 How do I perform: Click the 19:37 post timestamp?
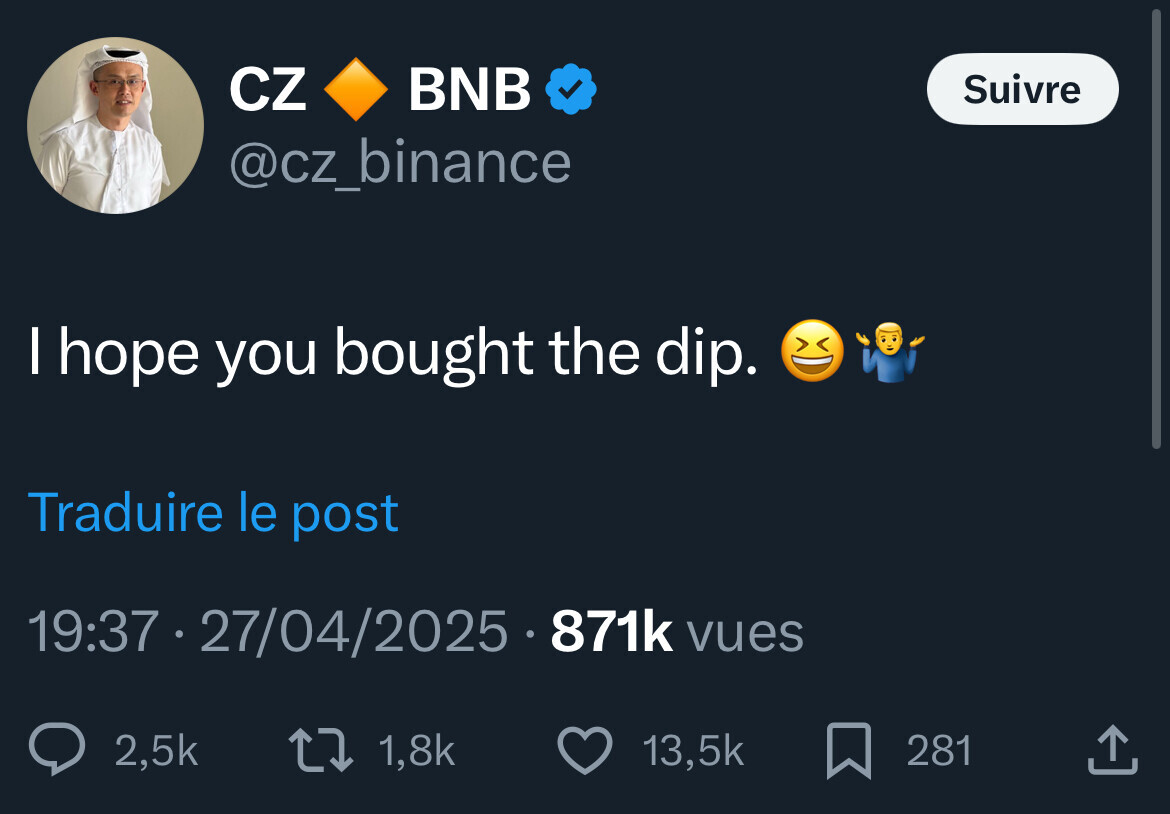93,633
